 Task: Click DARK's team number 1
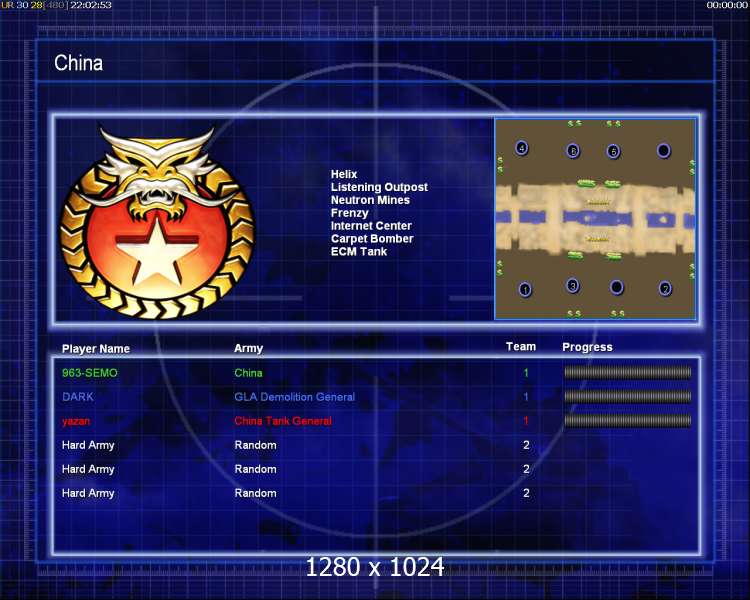pyautogui.click(x=526, y=397)
